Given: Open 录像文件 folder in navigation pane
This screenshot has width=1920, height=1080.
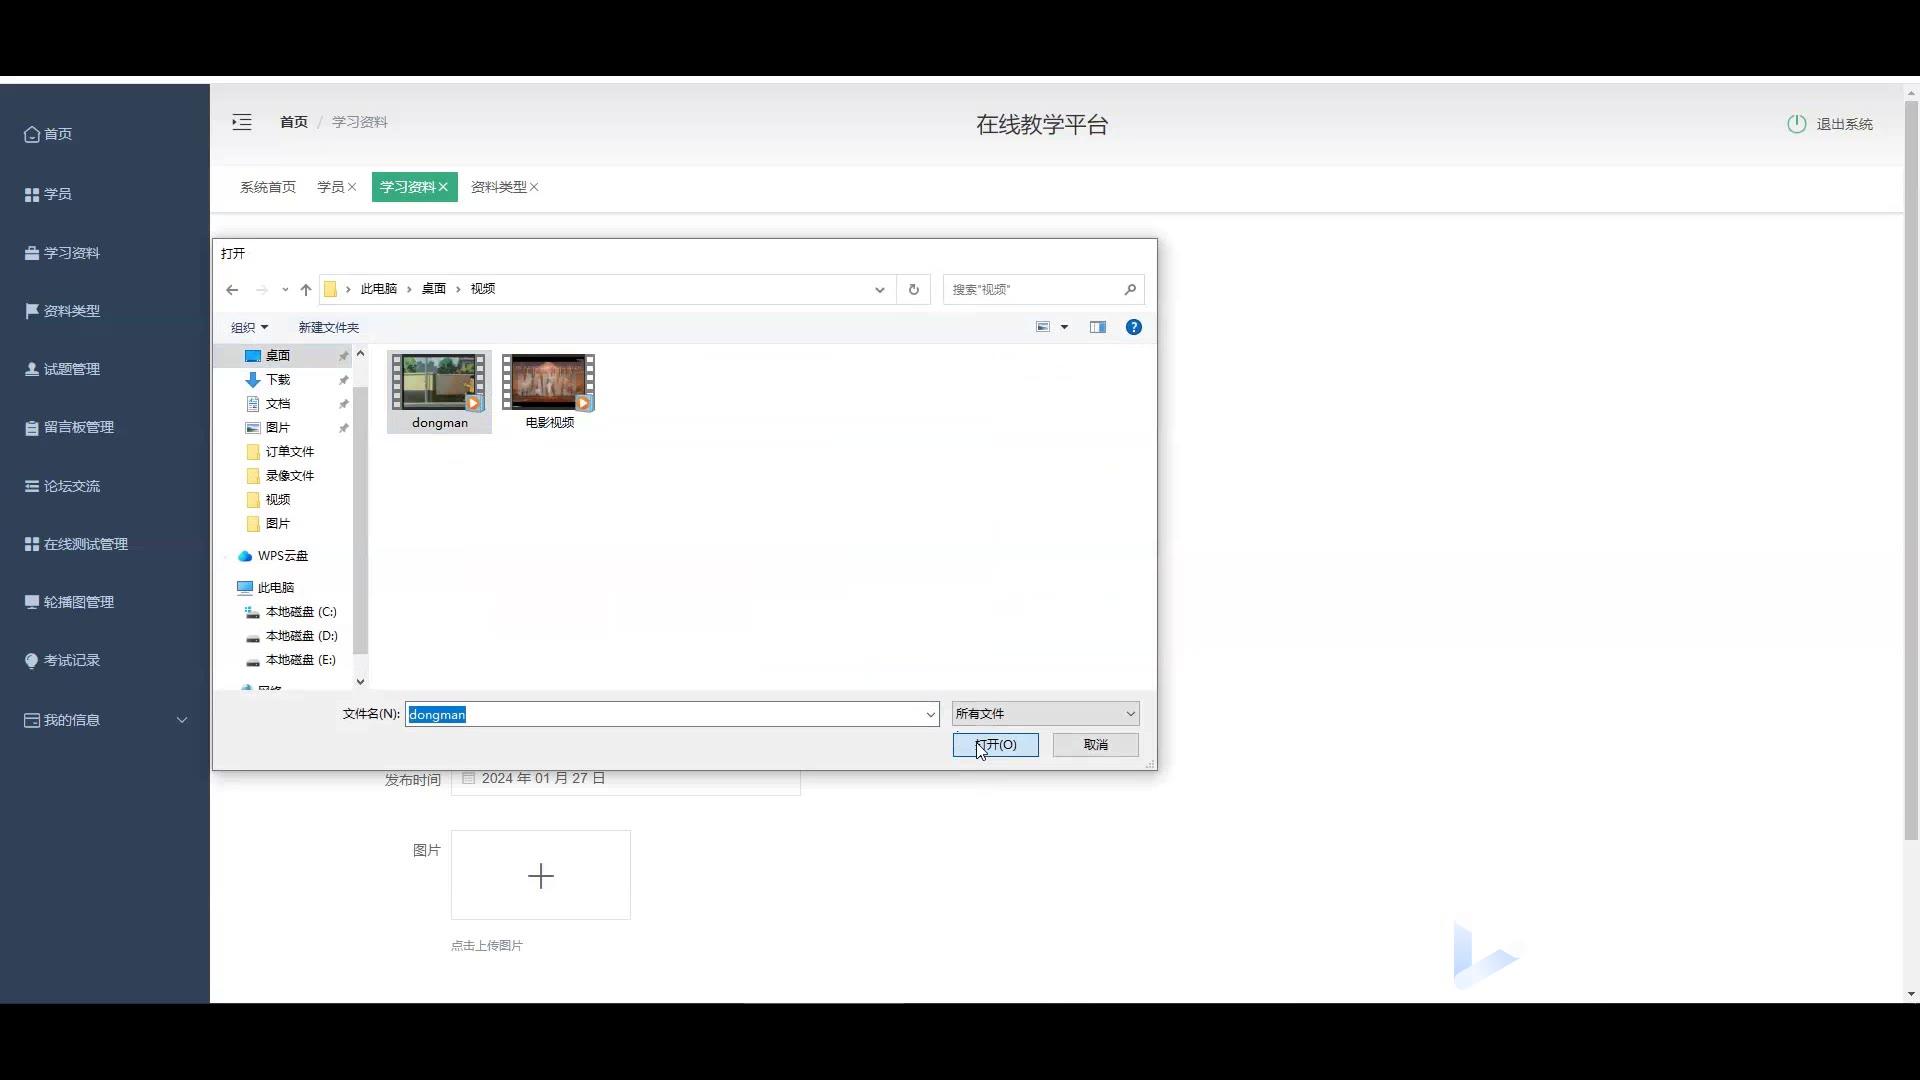Looking at the screenshot, I should pyautogui.click(x=290, y=476).
